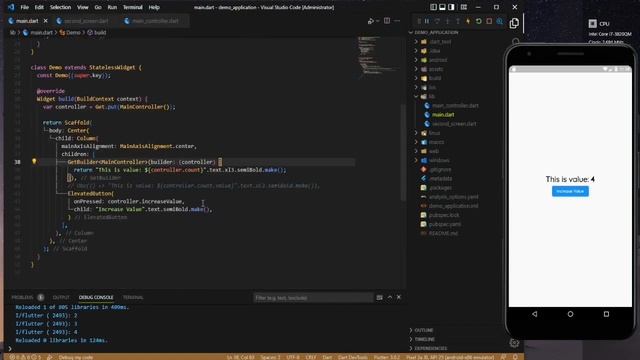Open the Edit menu
Viewport: 640px width, 360px height.
click(39, 7)
